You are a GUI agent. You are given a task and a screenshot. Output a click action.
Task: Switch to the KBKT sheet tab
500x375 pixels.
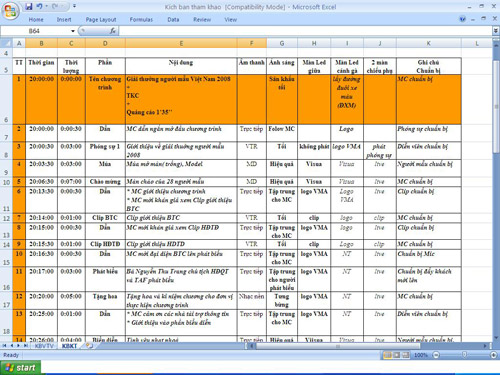click(69, 346)
